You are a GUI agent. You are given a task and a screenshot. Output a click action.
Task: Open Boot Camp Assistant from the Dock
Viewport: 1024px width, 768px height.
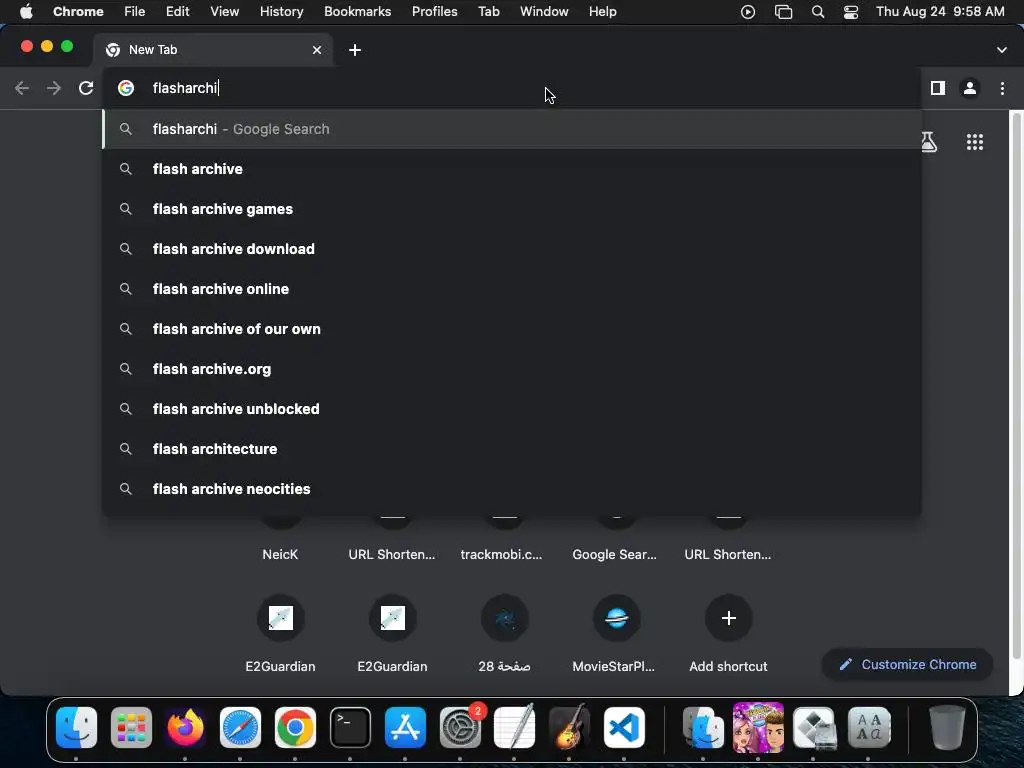click(x=814, y=728)
